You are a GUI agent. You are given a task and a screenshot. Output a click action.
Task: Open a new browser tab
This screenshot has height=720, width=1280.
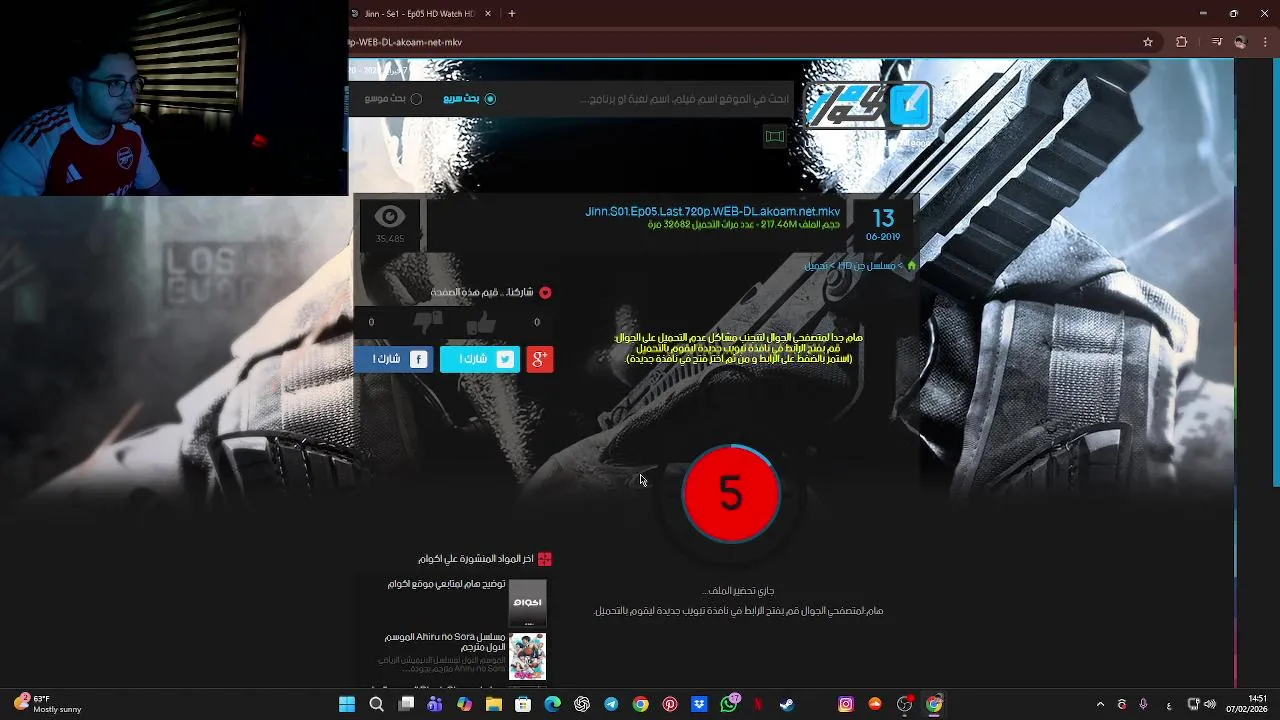[x=512, y=14]
